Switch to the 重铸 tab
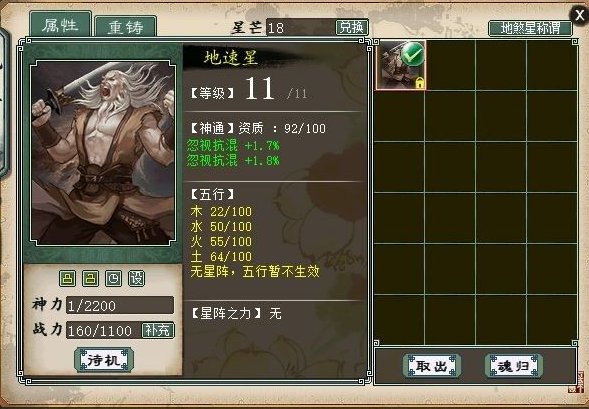589x409 pixels. pyautogui.click(x=125, y=27)
